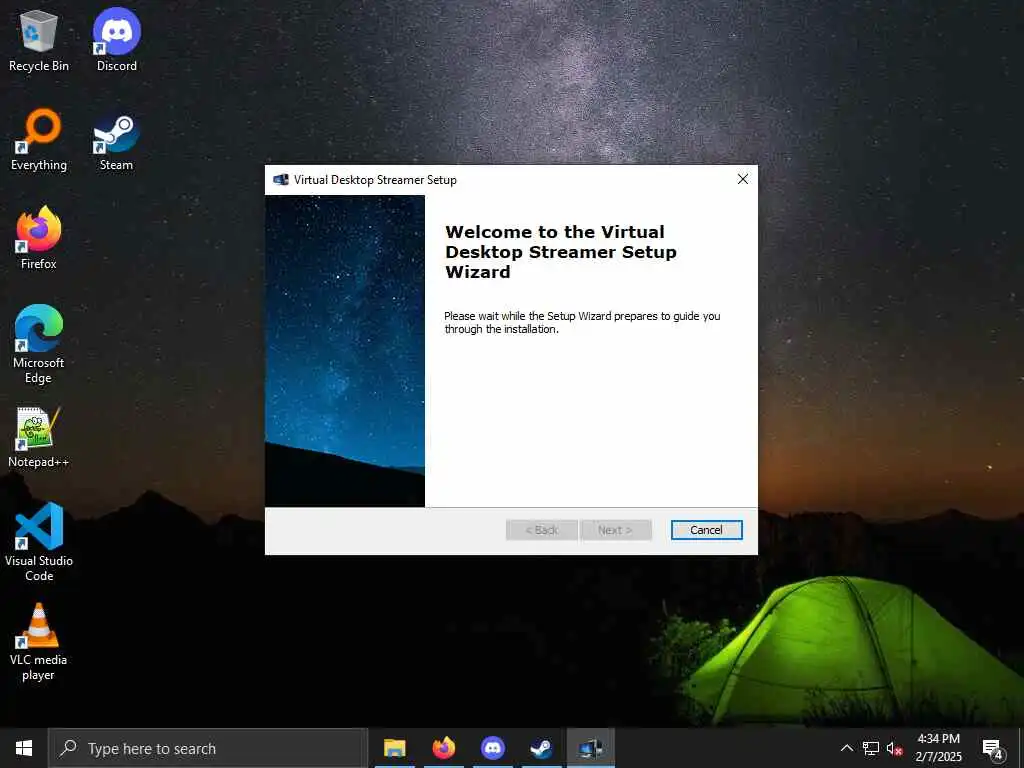Activate the Virtual Desktop Streamer installer taskbar item
This screenshot has height=768, width=1024.
(590, 748)
